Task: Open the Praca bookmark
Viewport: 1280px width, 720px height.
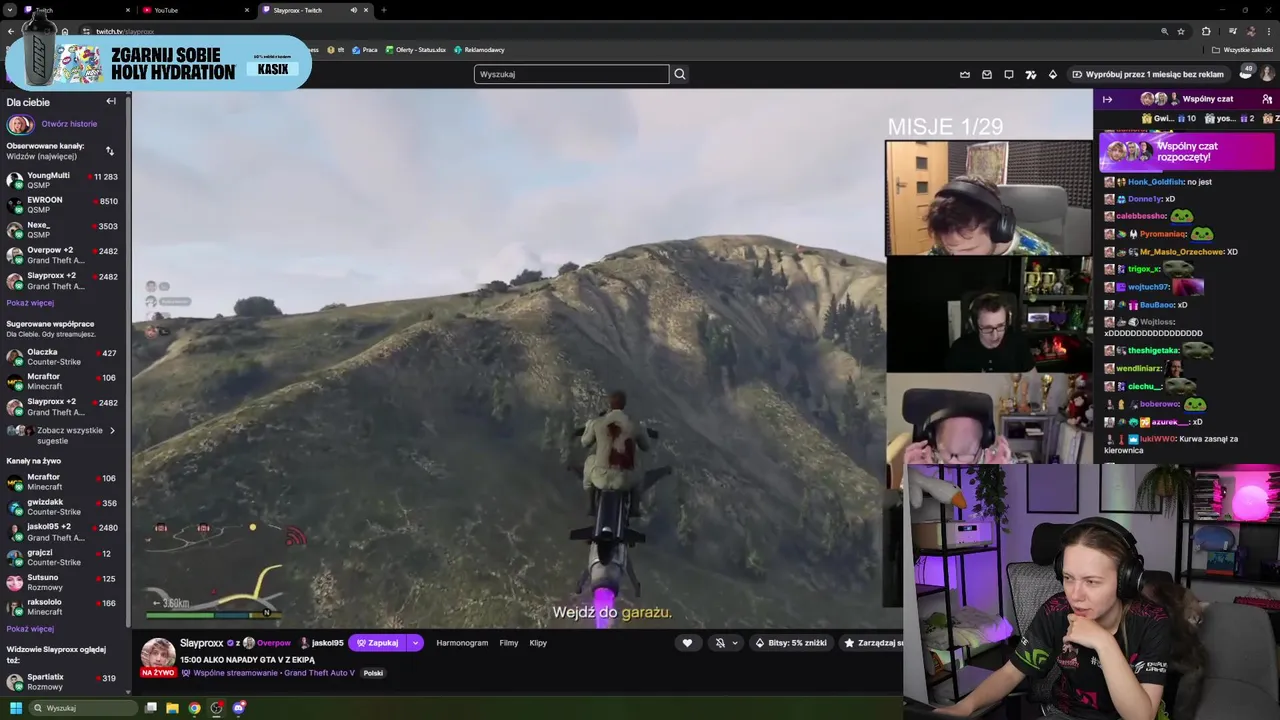Action: [365, 50]
